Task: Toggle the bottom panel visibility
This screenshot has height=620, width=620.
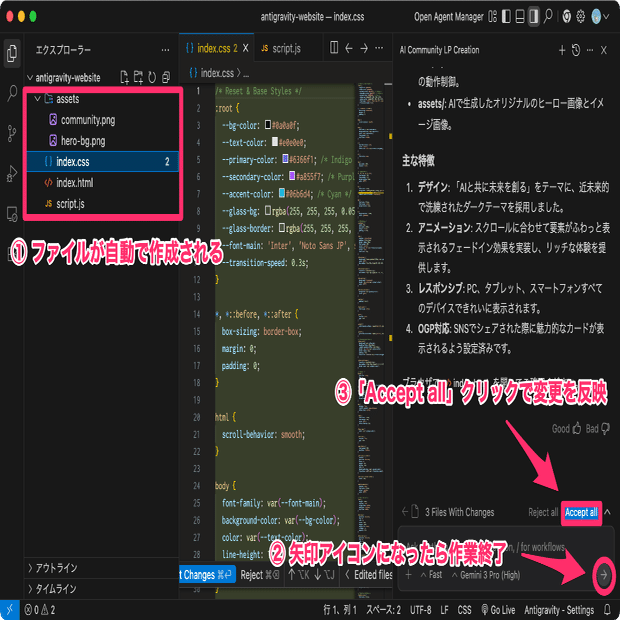Action: 520,17
